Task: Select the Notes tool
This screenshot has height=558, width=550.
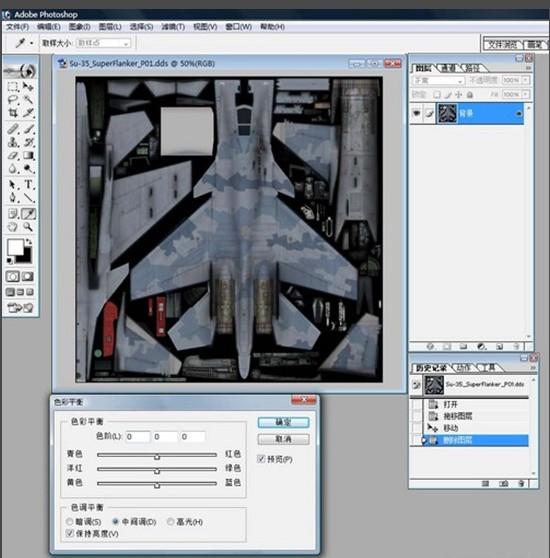Action: 13,214
